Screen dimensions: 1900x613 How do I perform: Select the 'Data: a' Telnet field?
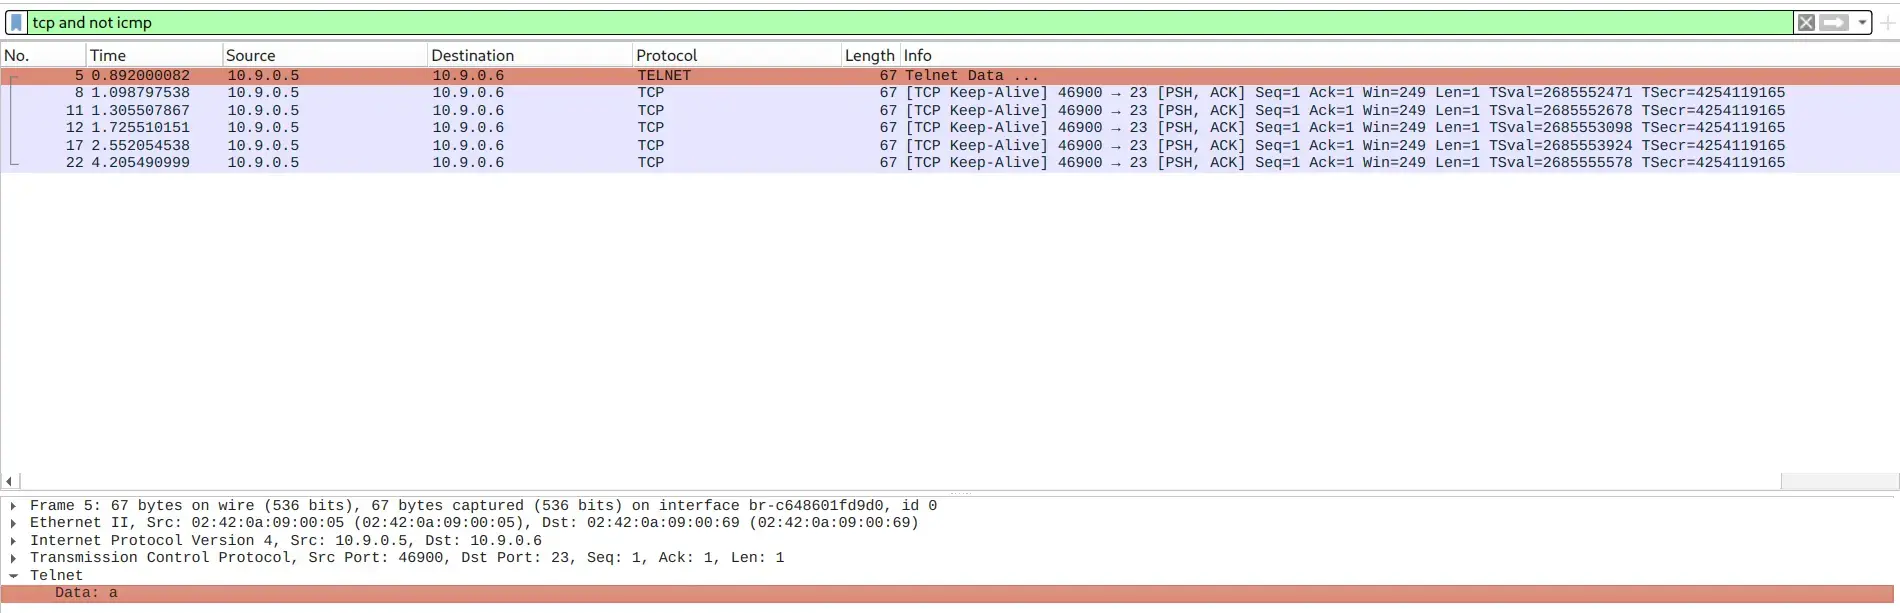click(x=947, y=593)
